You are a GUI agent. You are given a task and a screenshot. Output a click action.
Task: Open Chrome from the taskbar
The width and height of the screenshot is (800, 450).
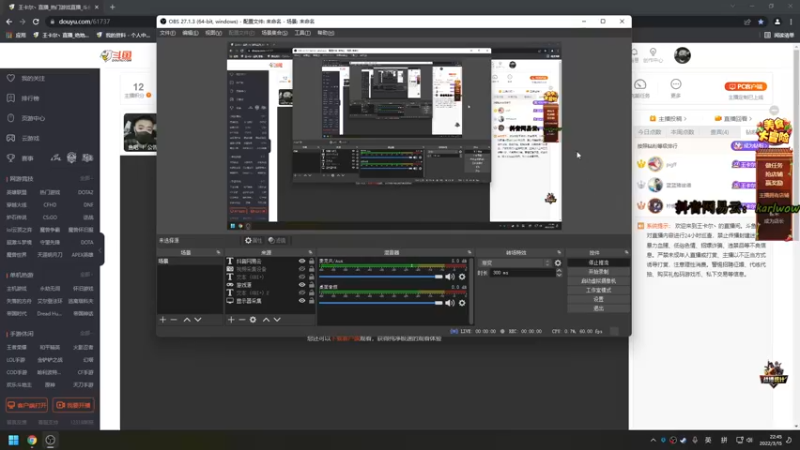pos(32,440)
